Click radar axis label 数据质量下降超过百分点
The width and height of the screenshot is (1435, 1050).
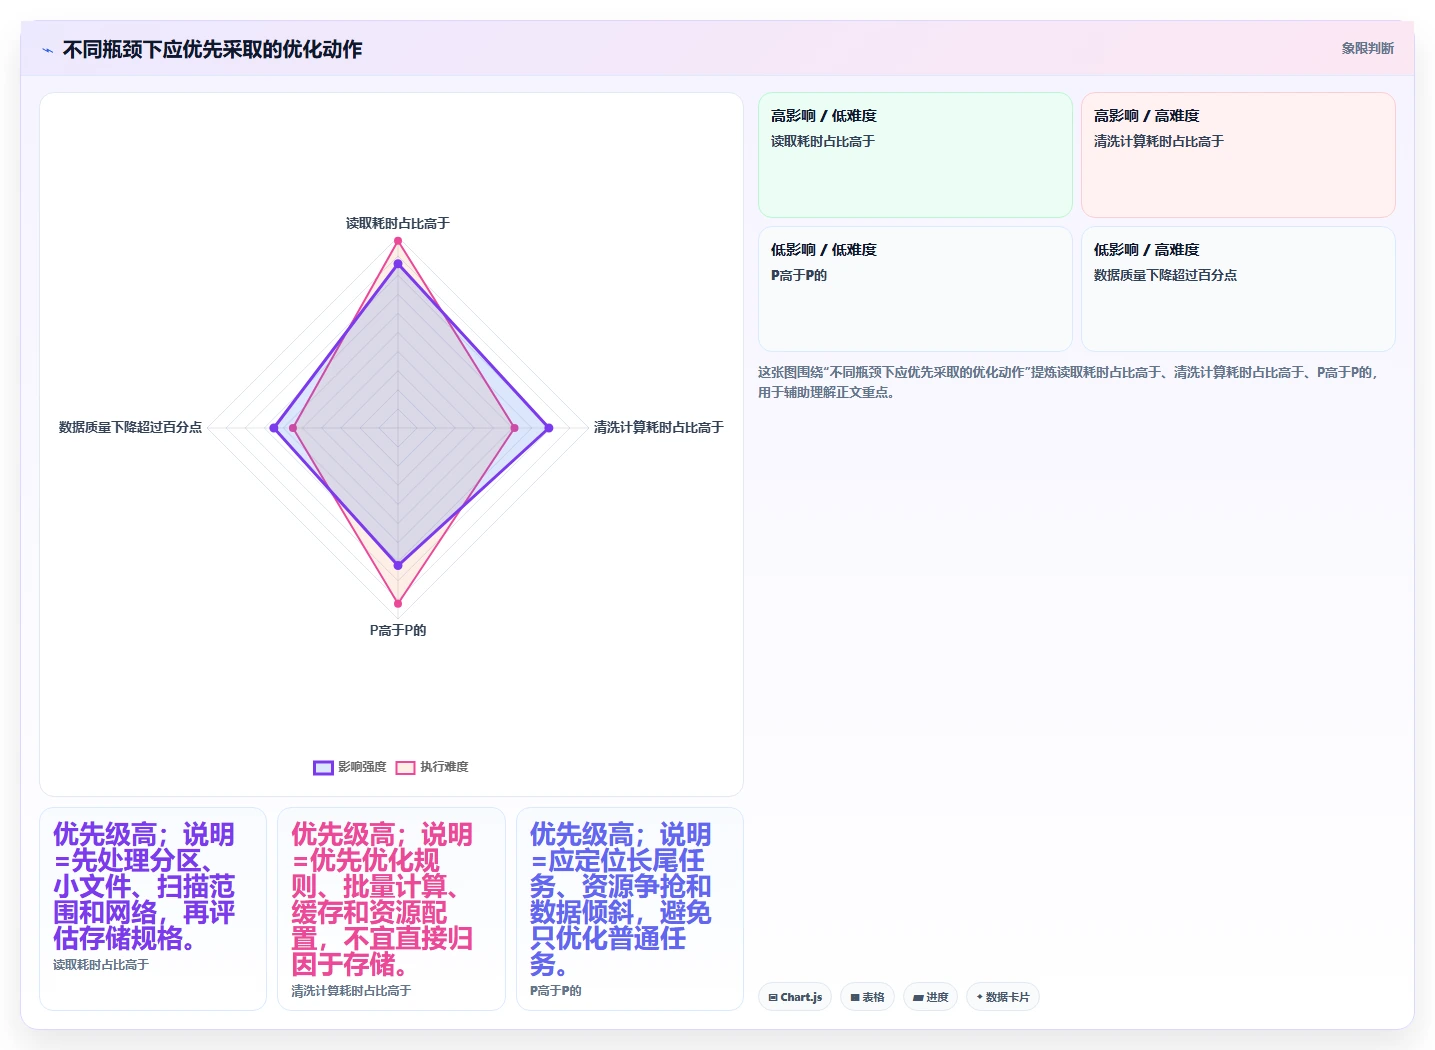pos(130,427)
